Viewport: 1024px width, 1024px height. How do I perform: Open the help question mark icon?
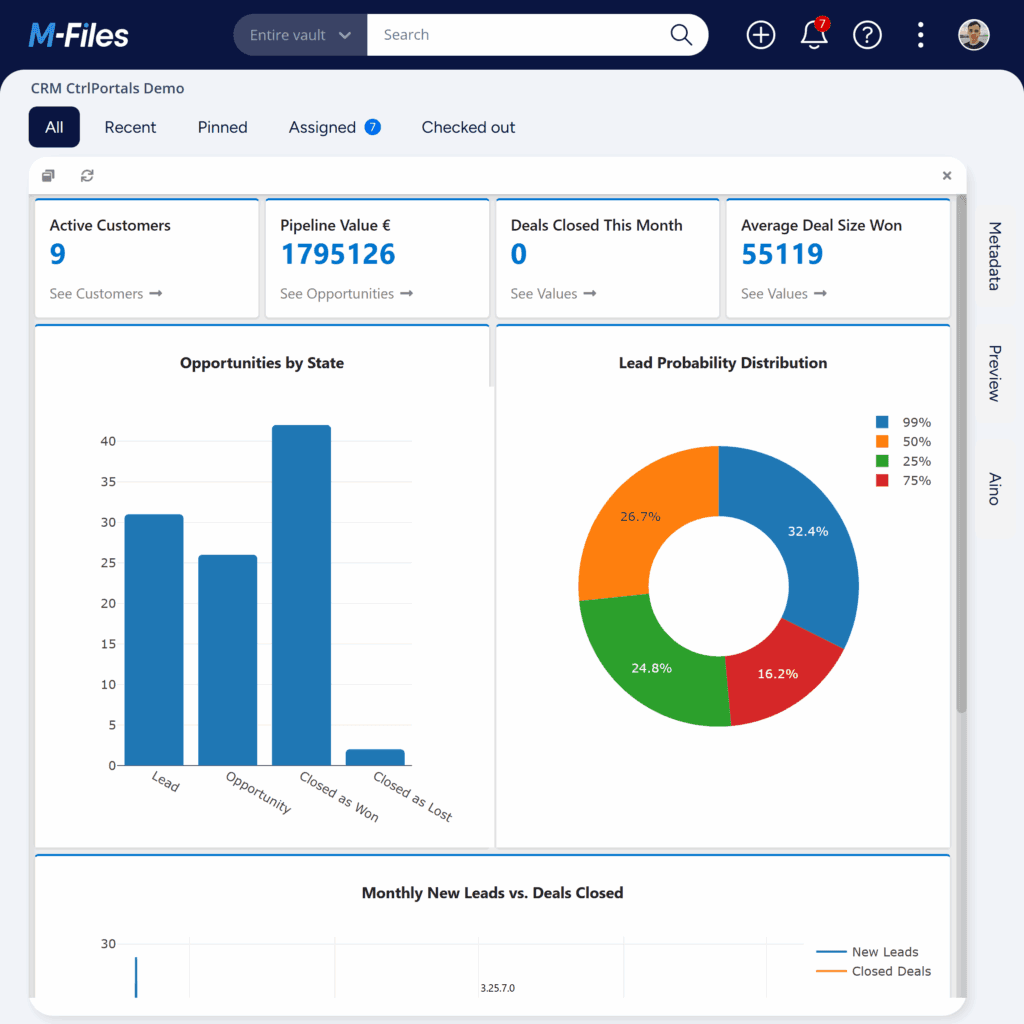point(867,35)
